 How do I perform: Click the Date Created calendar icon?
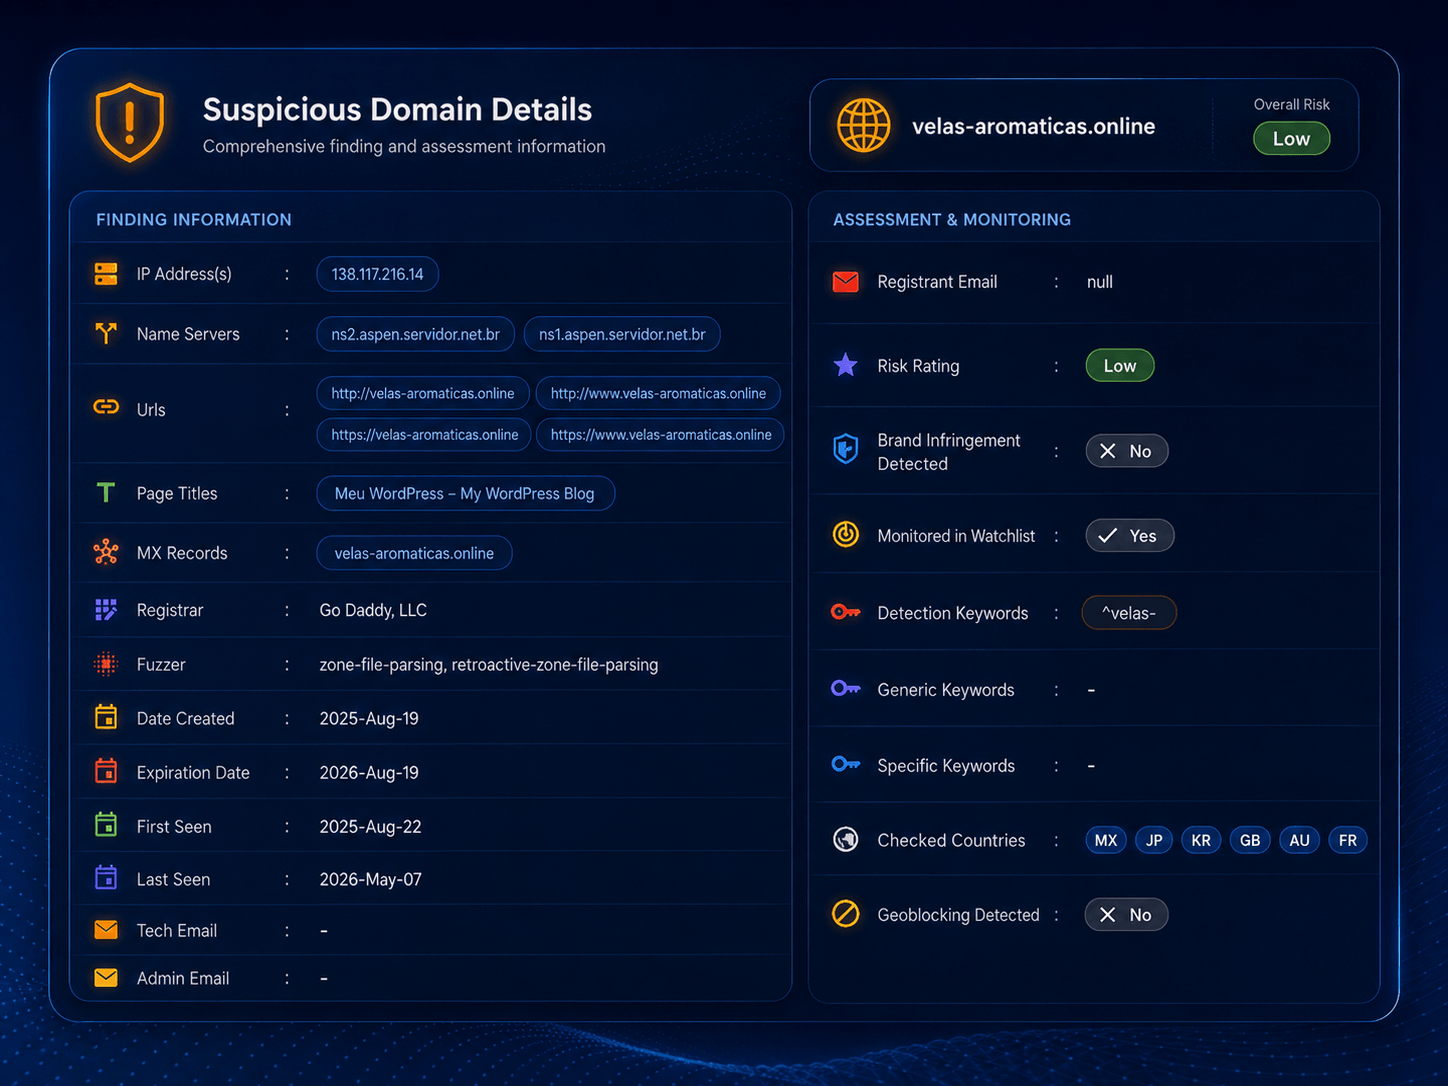[106, 717]
